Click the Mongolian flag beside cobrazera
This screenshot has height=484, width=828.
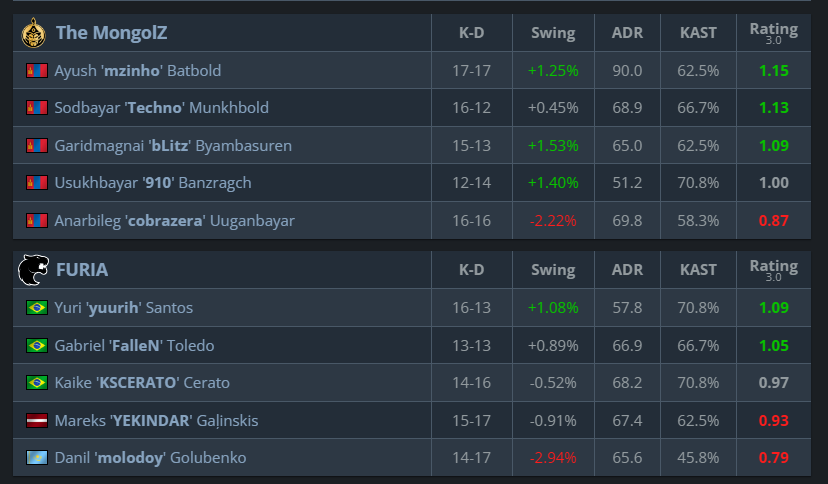(37, 221)
